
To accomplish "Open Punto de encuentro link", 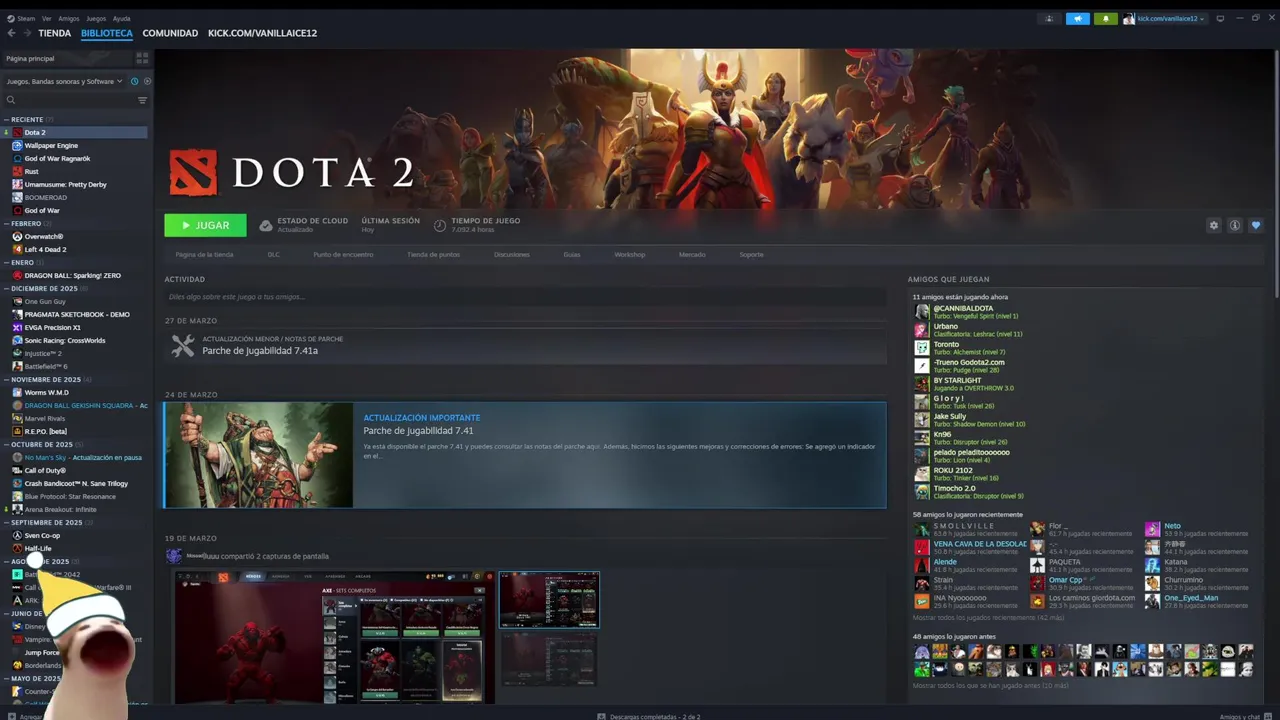I will (343, 254).
